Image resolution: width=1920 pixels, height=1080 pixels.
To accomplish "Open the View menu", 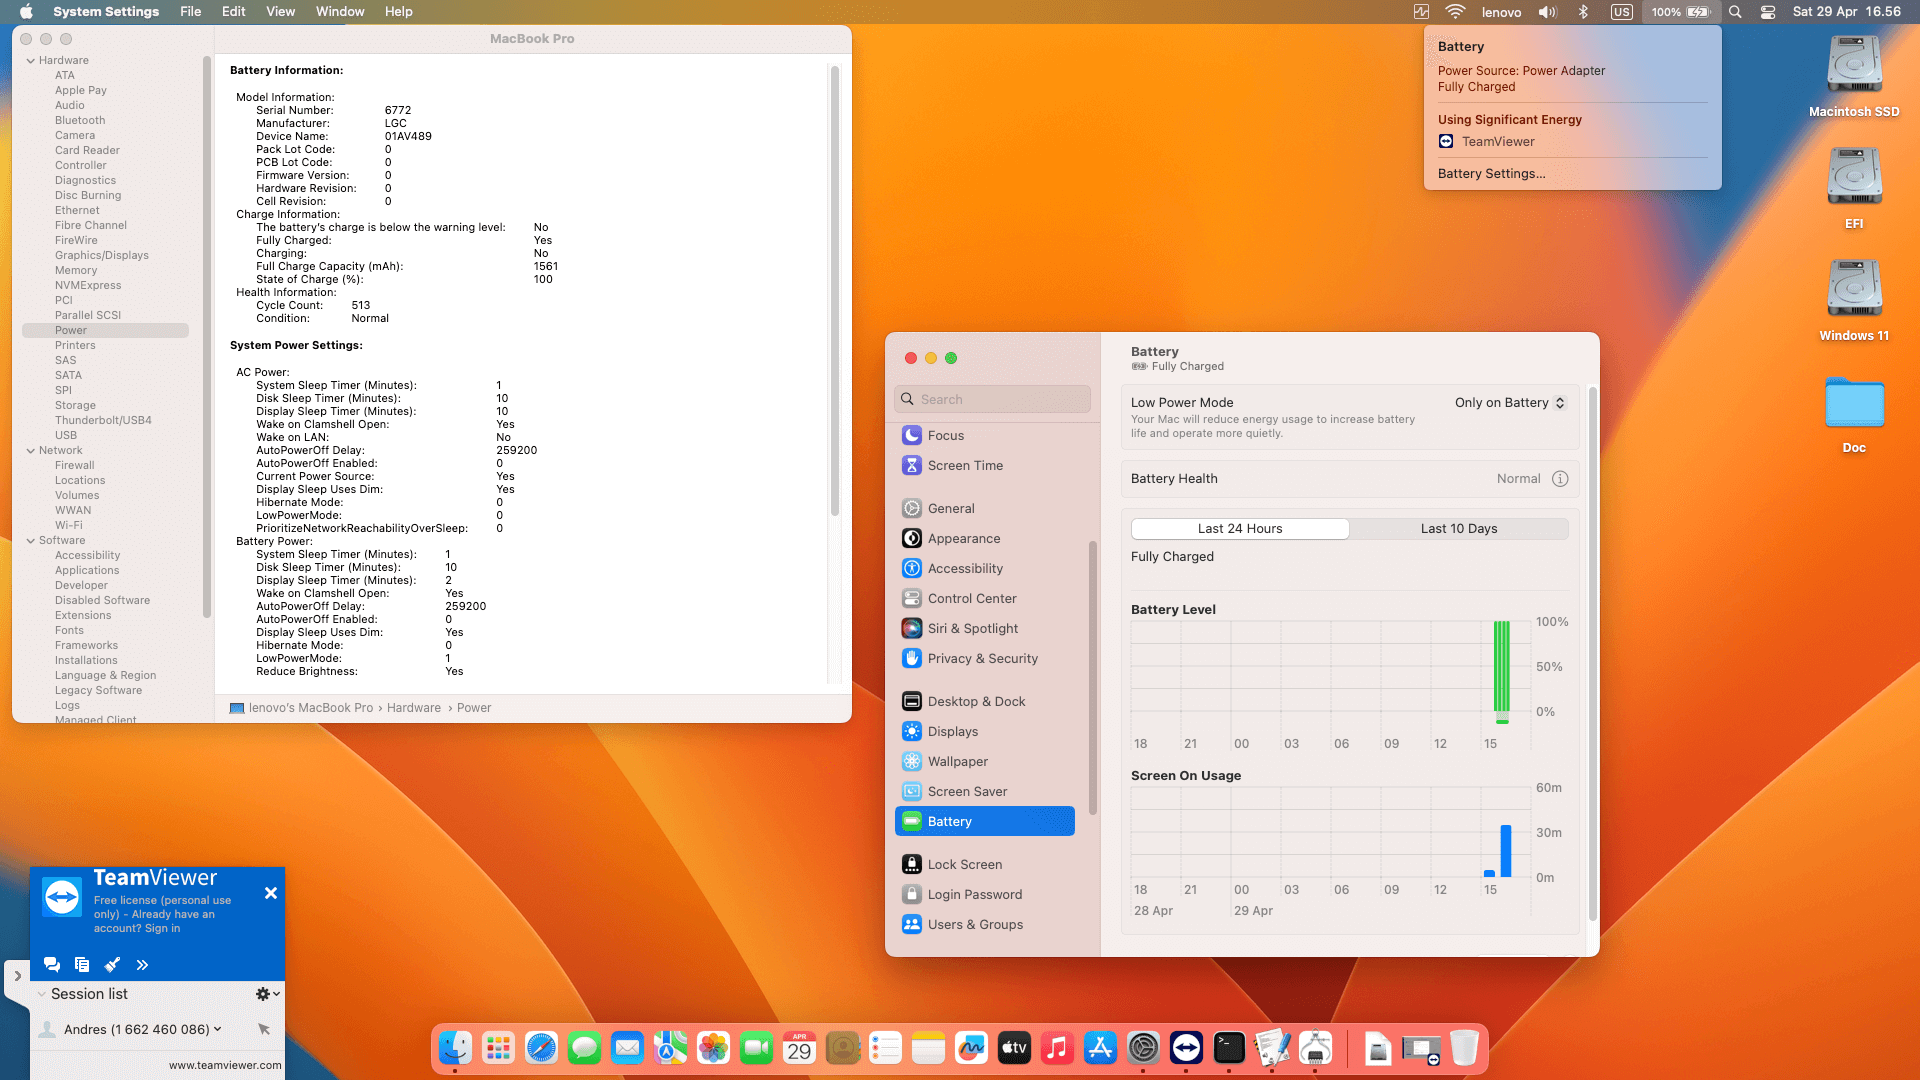I will click(x=281, y=12).
